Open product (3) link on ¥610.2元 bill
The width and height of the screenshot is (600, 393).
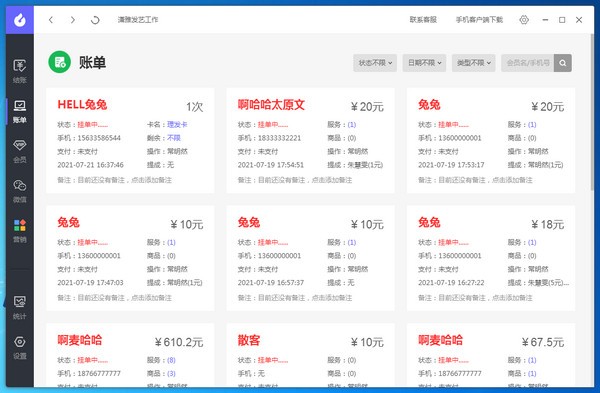(x=171, y=373)
